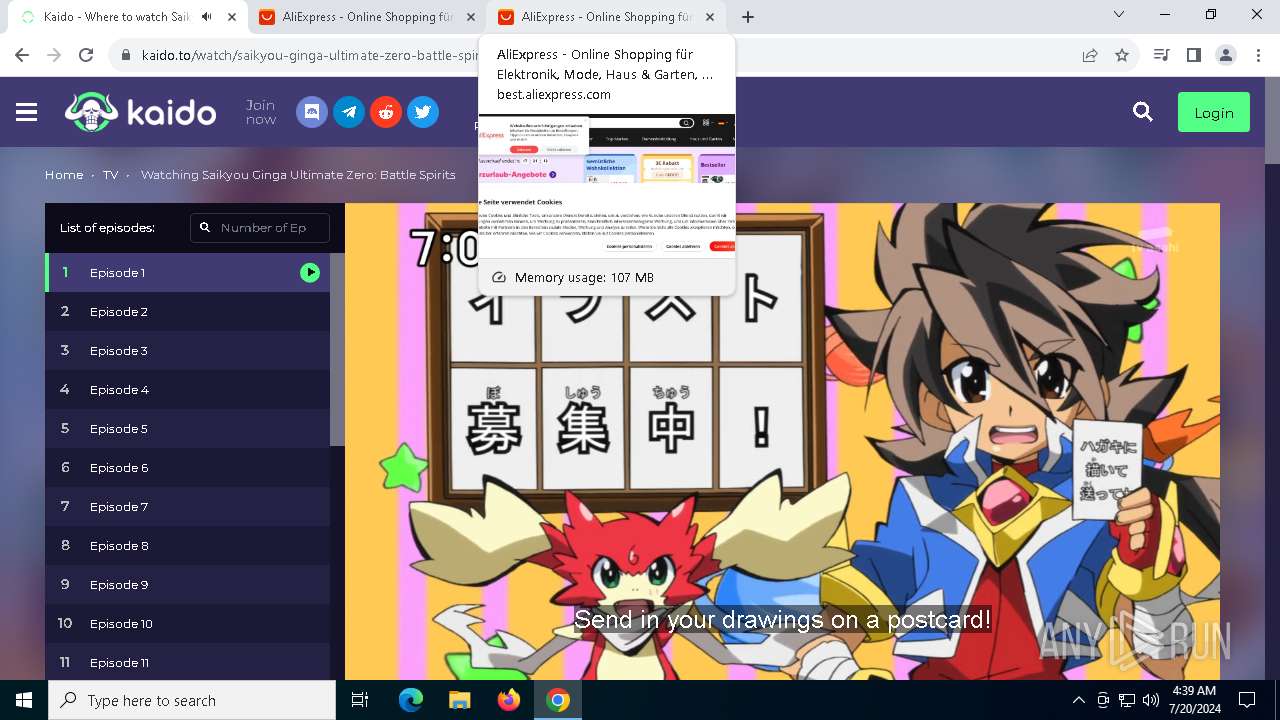Open the Windows Start menu

(x=24, y=700)
